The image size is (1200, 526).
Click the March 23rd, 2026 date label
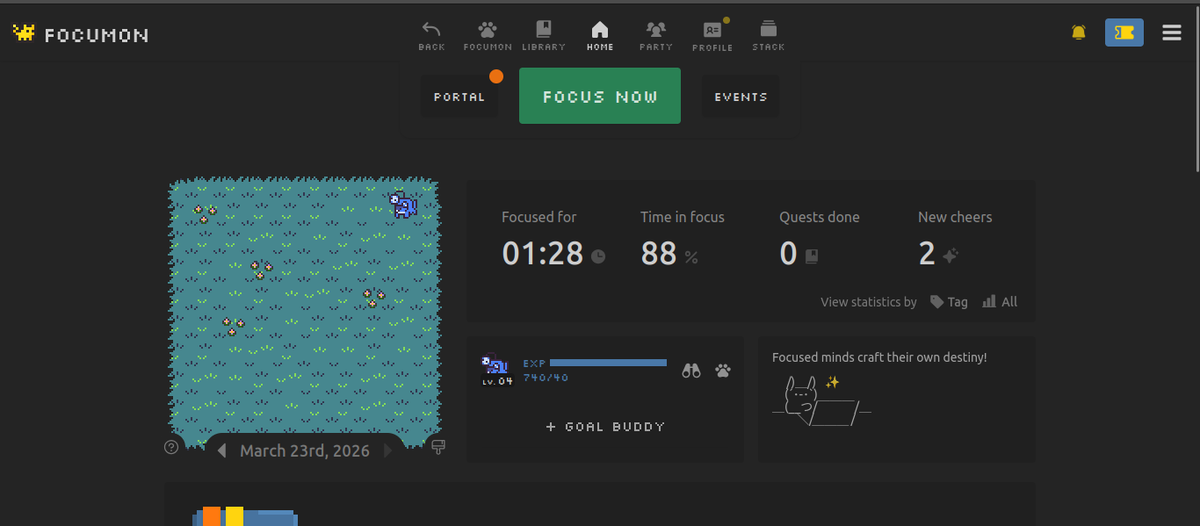(x=305, y=451)
